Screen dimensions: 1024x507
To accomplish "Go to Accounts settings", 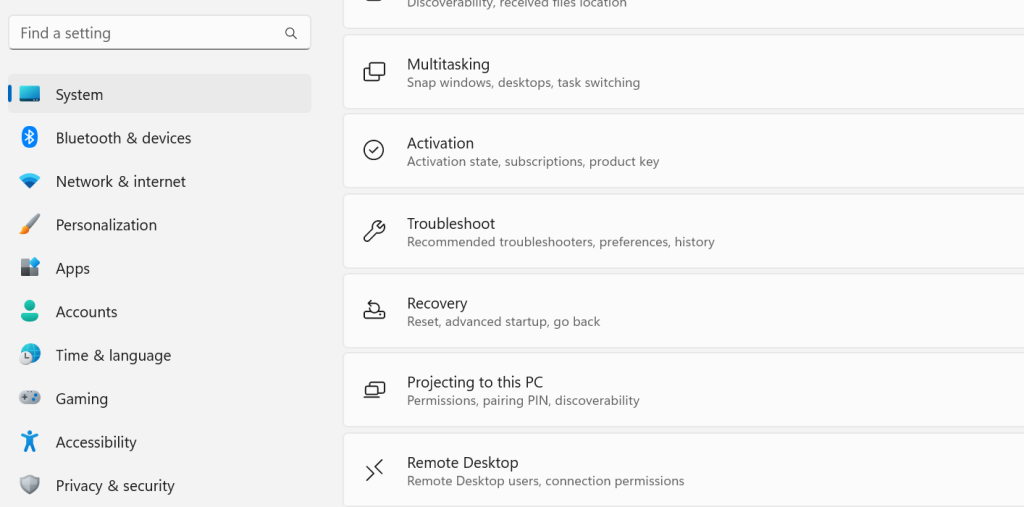I will (86, 312).
